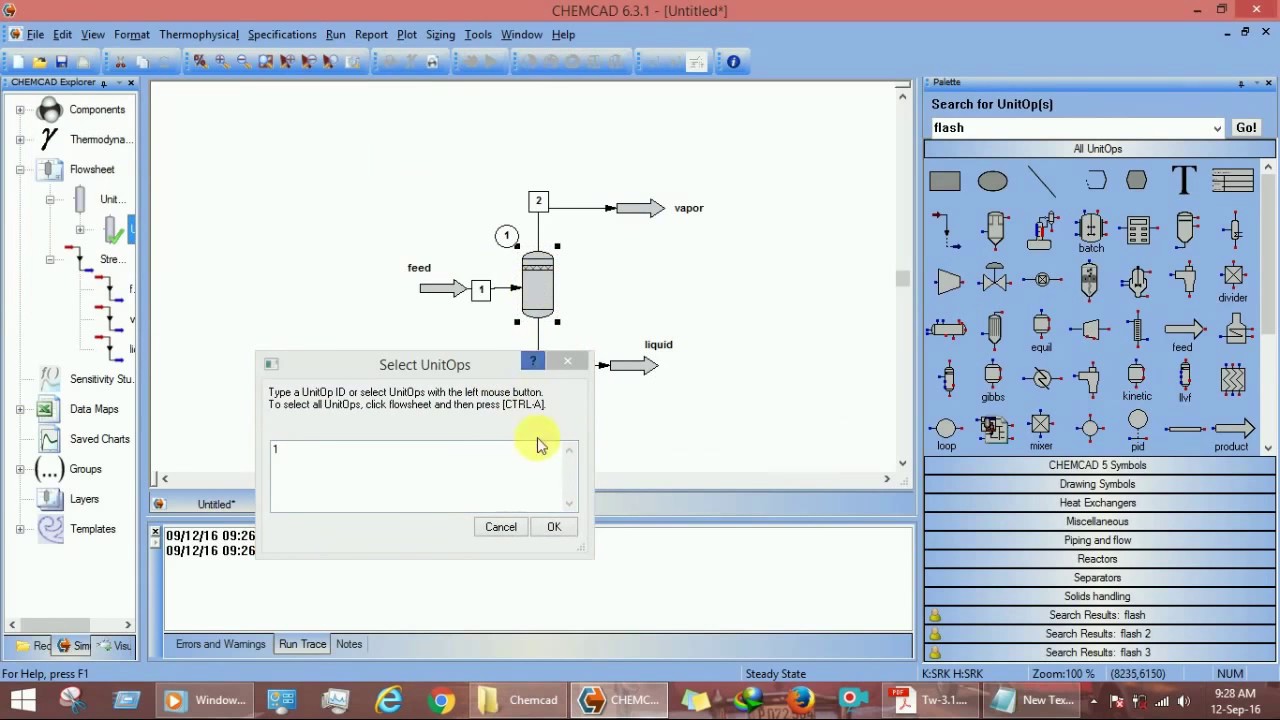Pick the compressor UnitOp icon in the palette
Image resolution: width=1280 pixels, height=720 pixels.
pyautogui.click(x=948, y=281)
